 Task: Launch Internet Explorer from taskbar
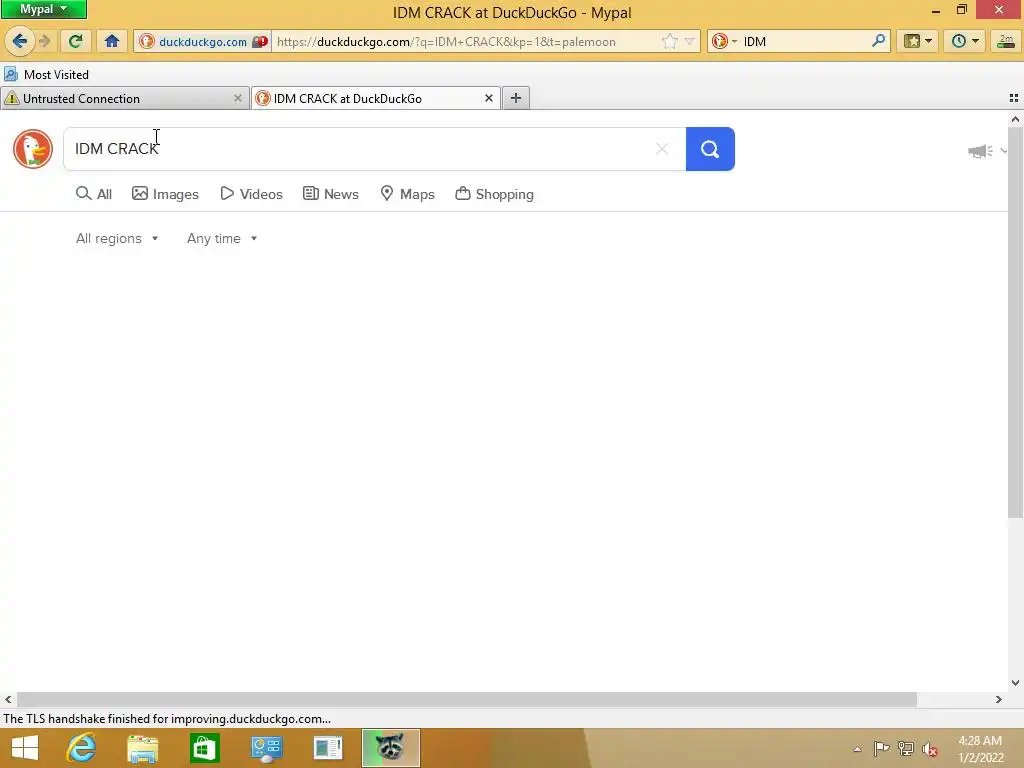(x=81, y=748)
